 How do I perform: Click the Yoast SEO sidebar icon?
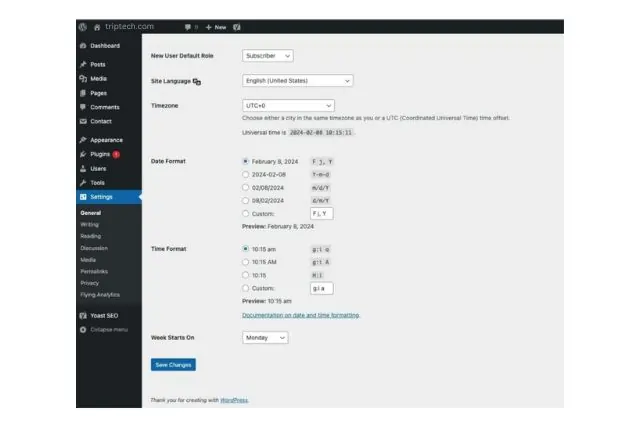coord(83,316)
